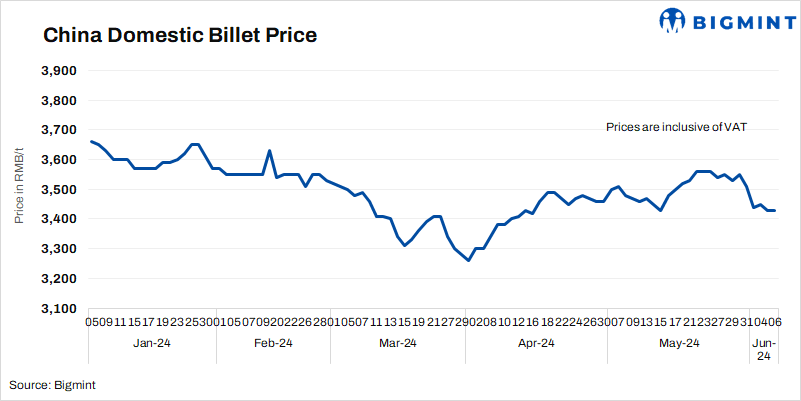The width and height of the screenshot is (801, 401).
Task: Select the Feb-24 month label
Action: pyautogui.click(x=272, y=343)
